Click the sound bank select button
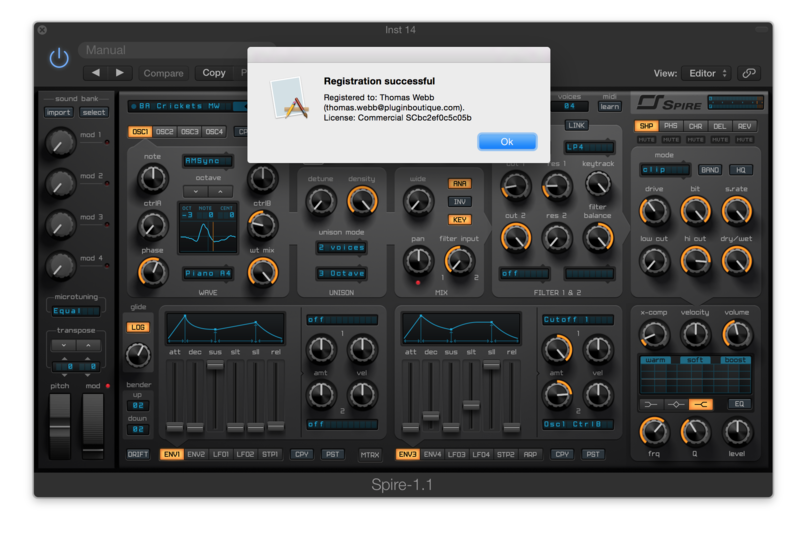 tap(94, 112)
